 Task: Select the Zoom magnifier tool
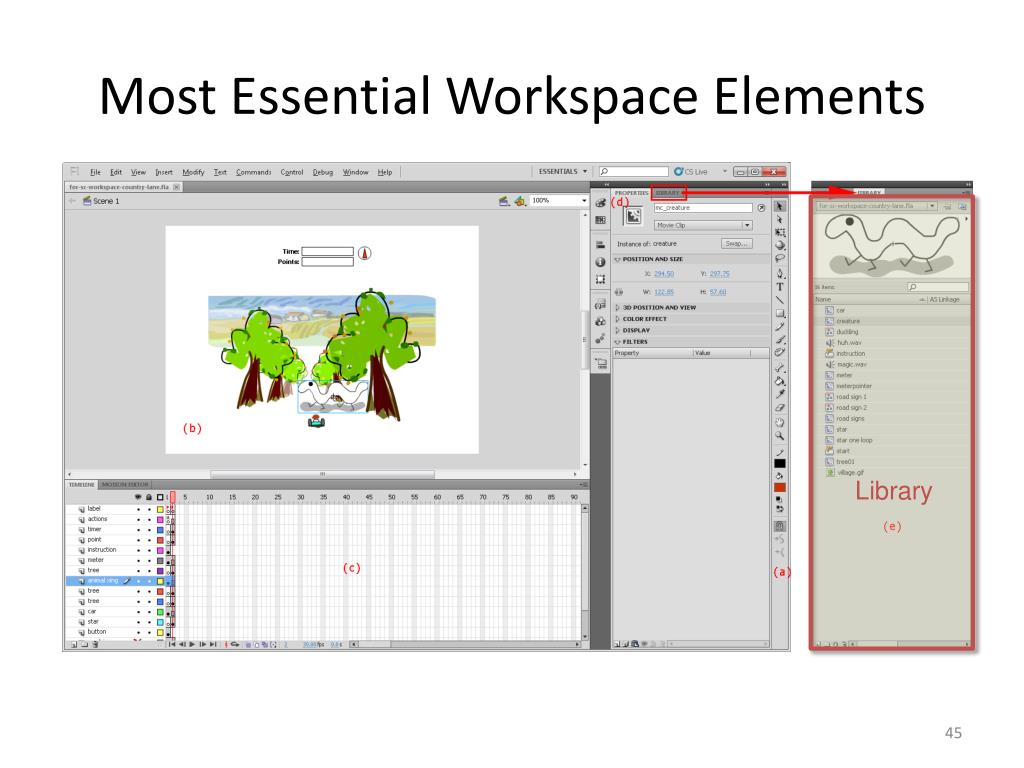[780, 436]
